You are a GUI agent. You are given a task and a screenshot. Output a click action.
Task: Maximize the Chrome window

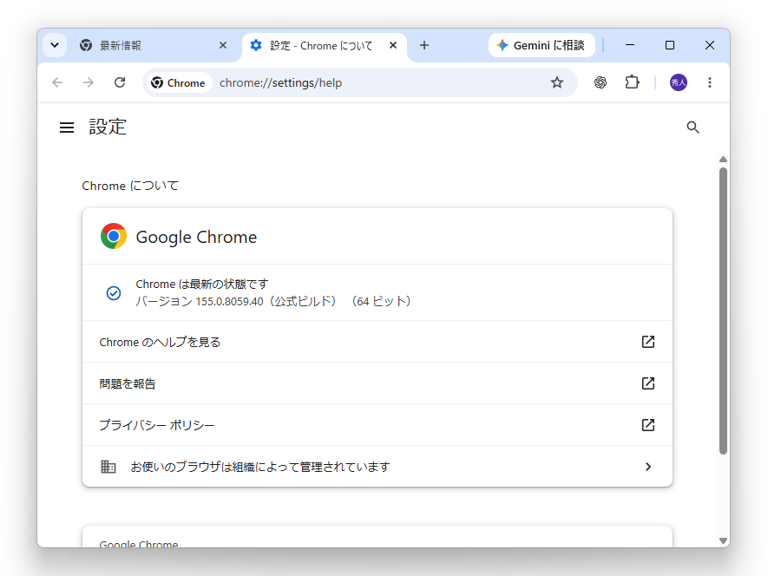[x=670, y=45]
